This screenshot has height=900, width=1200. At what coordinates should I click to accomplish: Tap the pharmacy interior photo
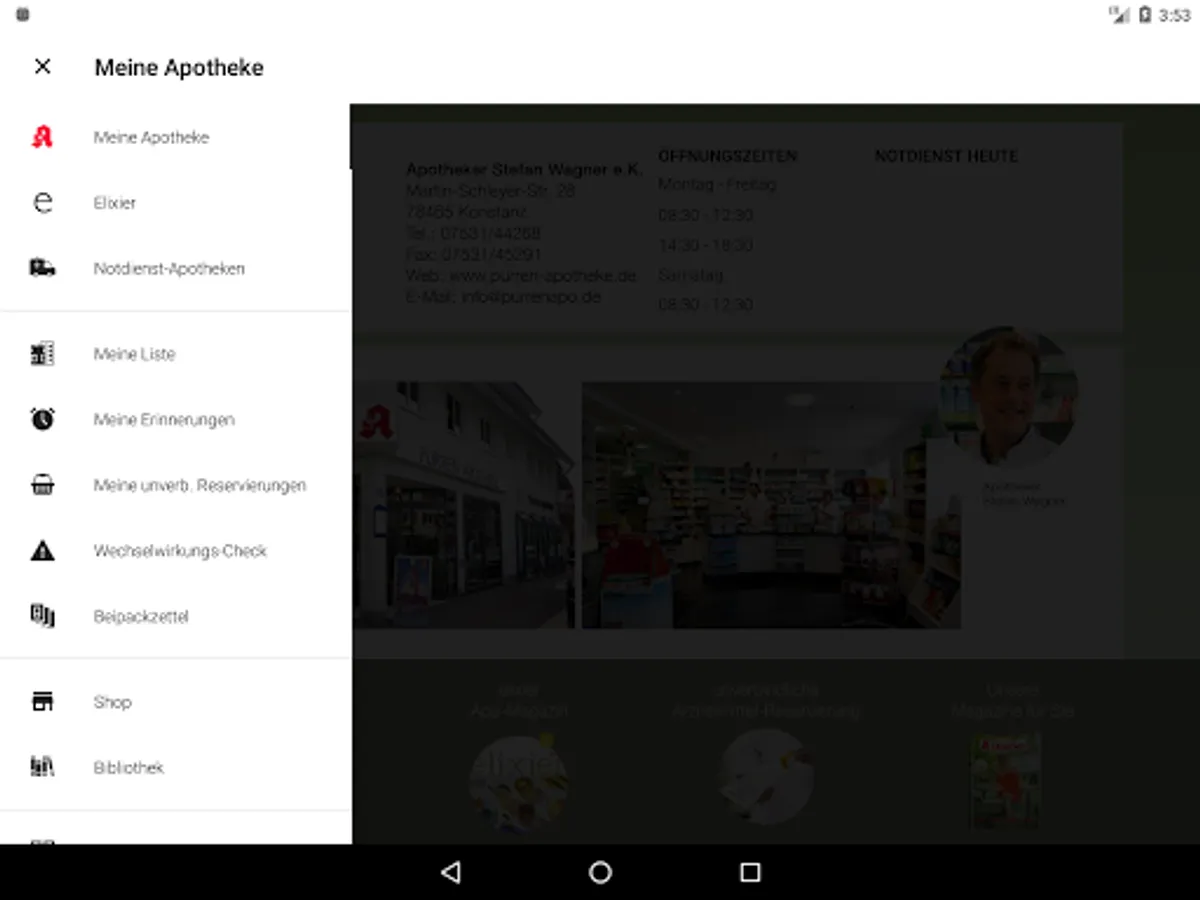click(771, 505)
